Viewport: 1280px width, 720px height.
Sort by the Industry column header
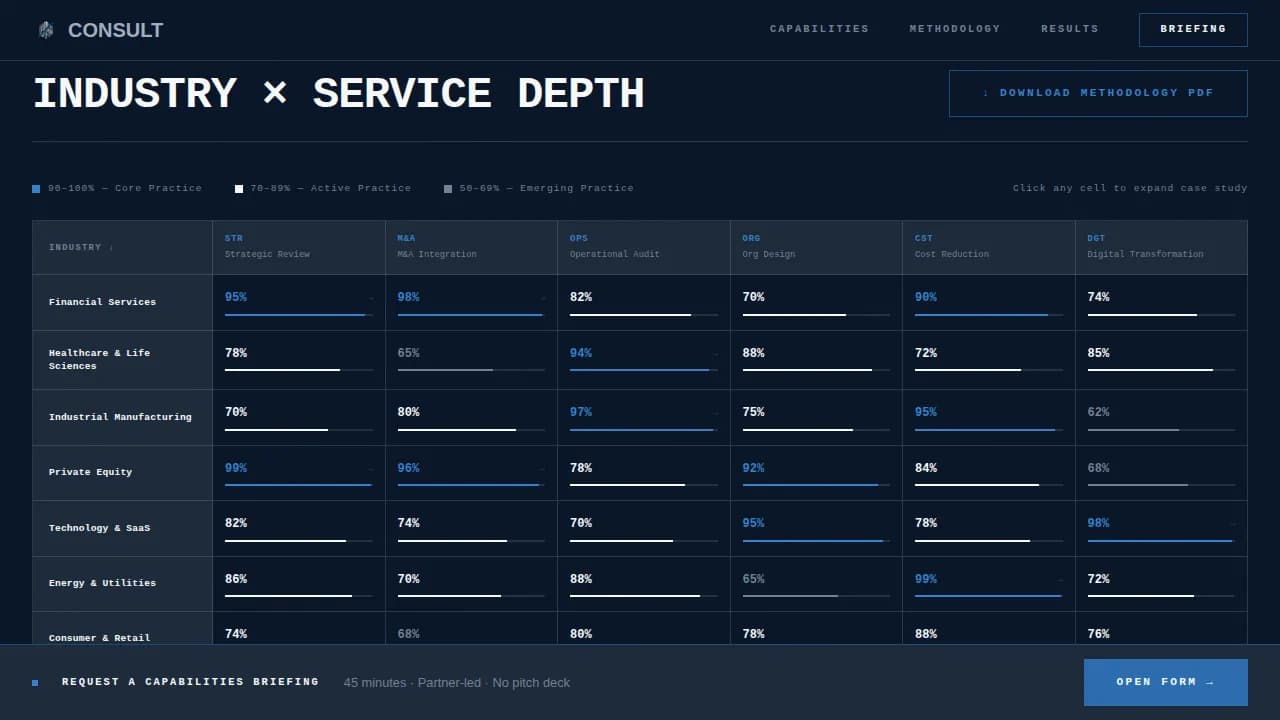pyautogui.click(x=122, y=247)
